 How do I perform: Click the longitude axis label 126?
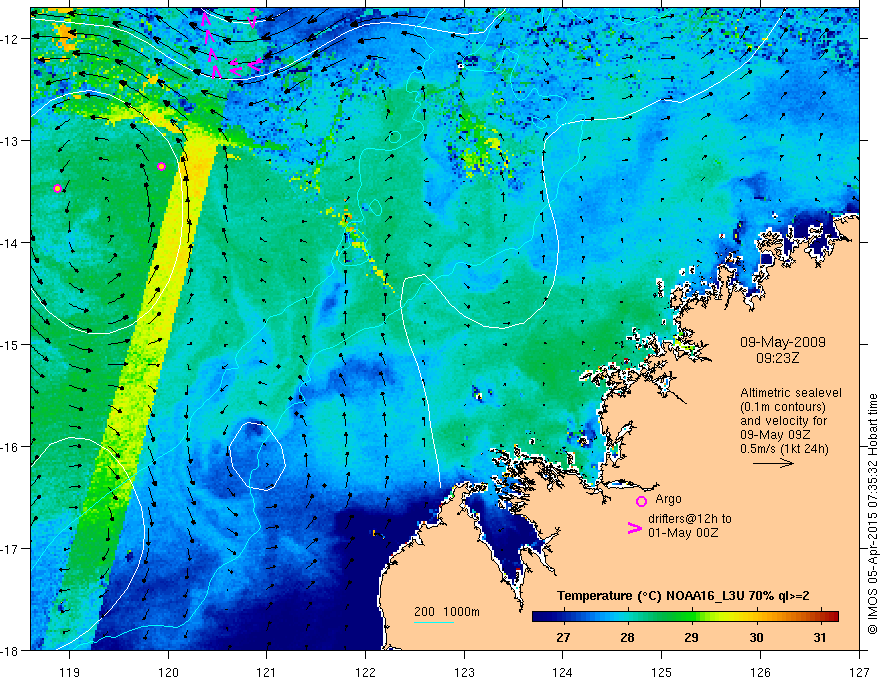760,672
